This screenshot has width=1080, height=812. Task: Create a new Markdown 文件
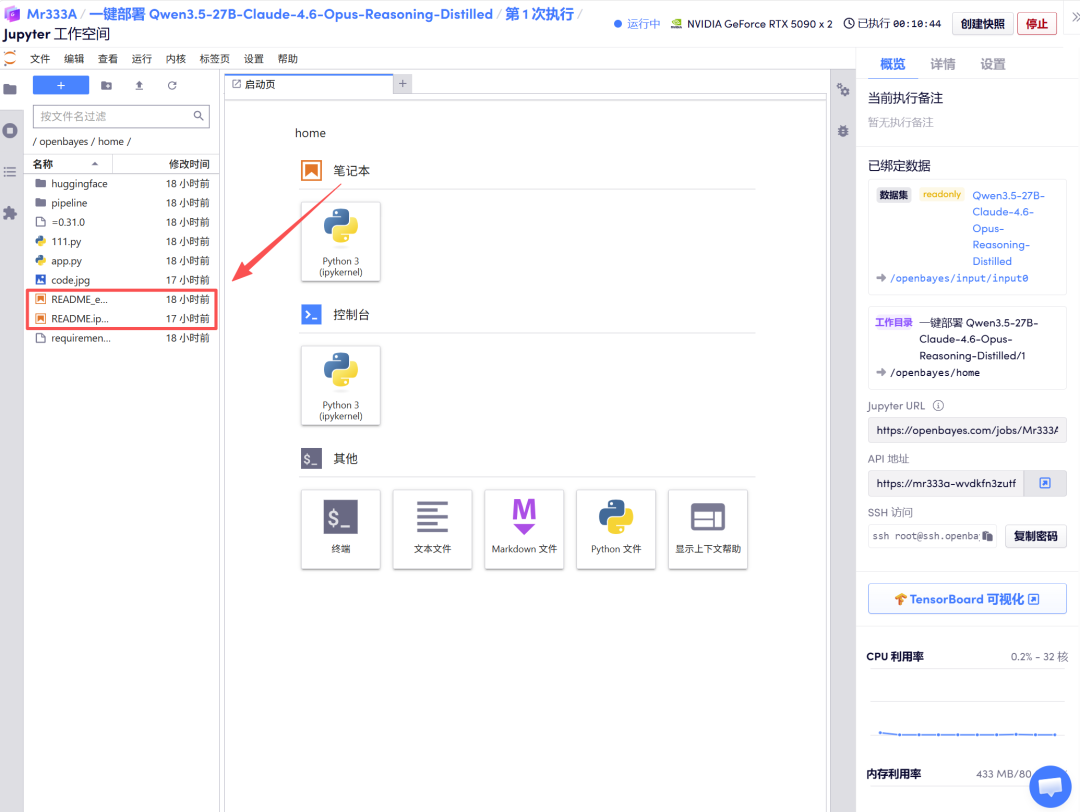(524, 529)
